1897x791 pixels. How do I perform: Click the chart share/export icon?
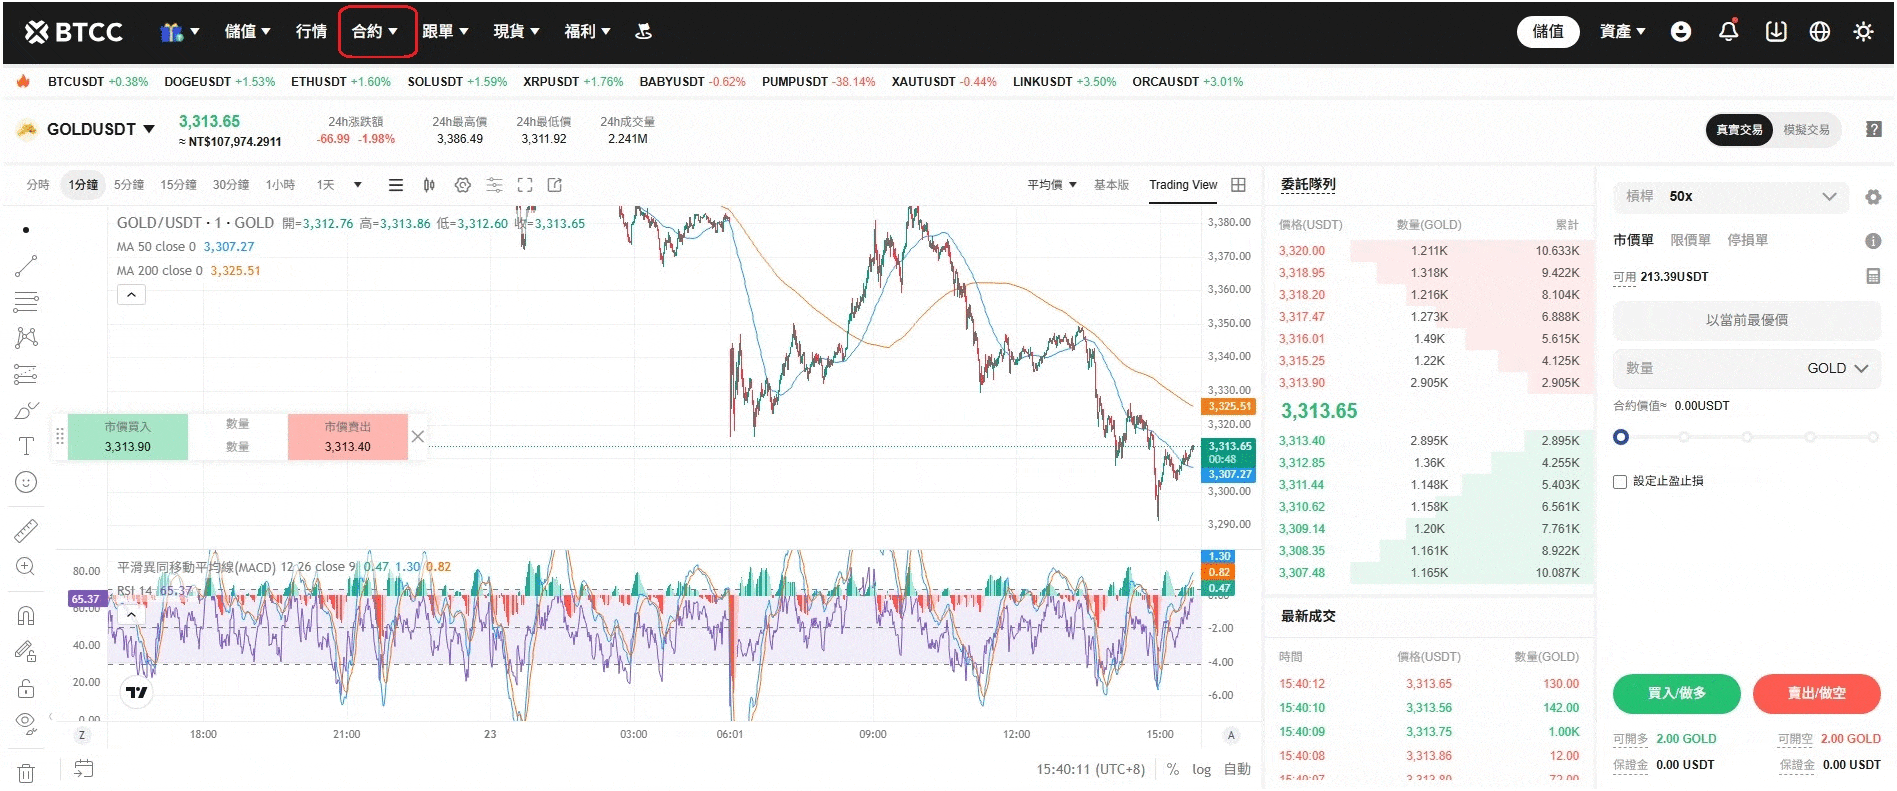click(555, 185)
